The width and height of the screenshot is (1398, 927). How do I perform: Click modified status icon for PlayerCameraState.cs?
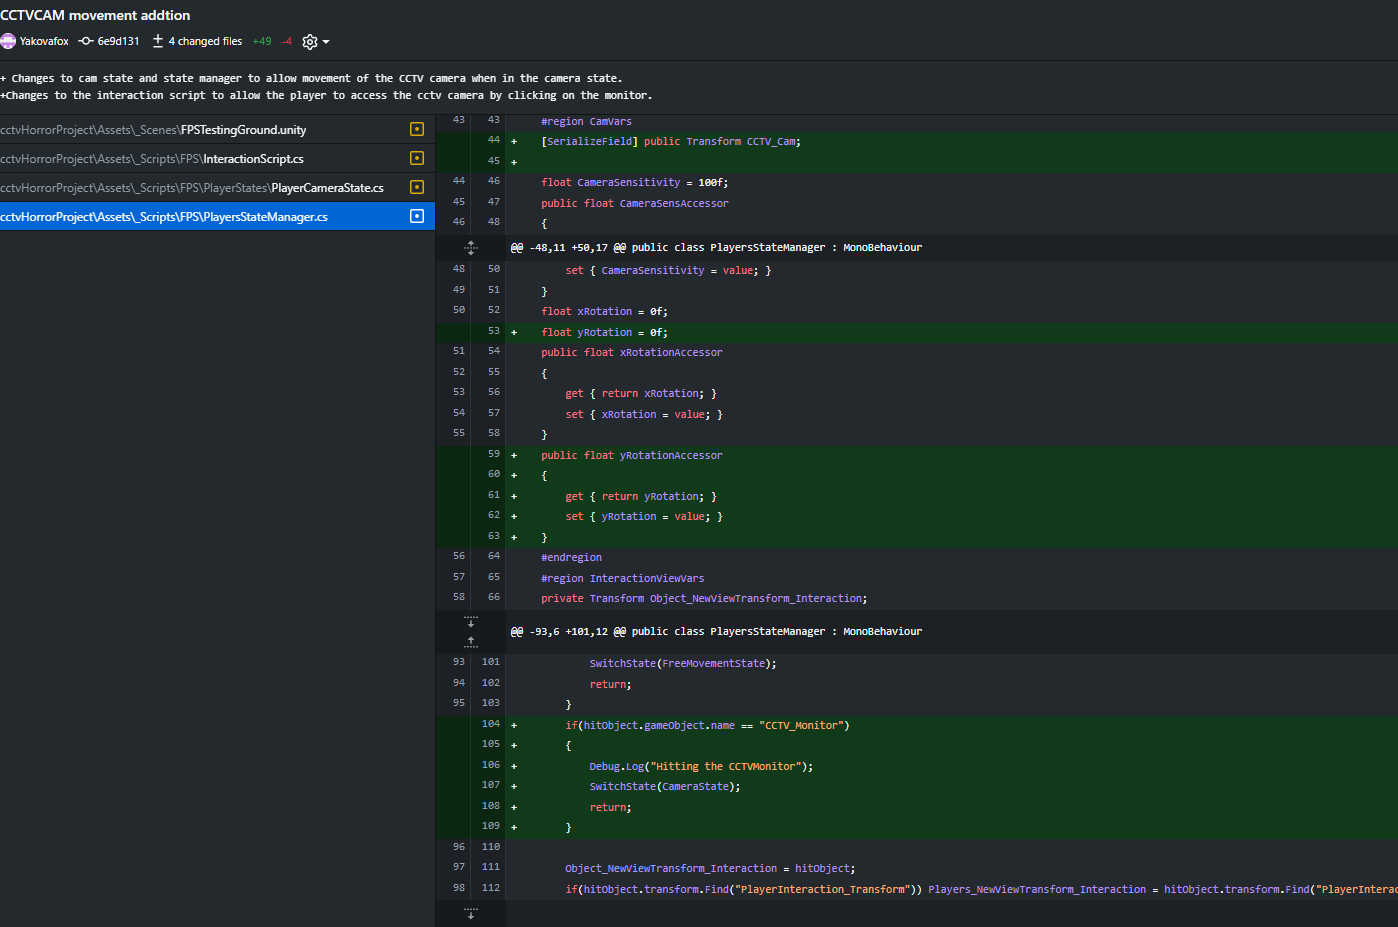click(417, 187)
